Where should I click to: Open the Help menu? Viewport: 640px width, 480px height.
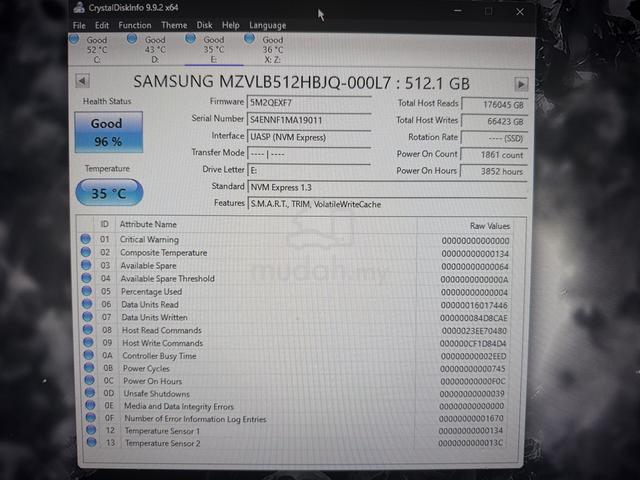coord(231,25)
